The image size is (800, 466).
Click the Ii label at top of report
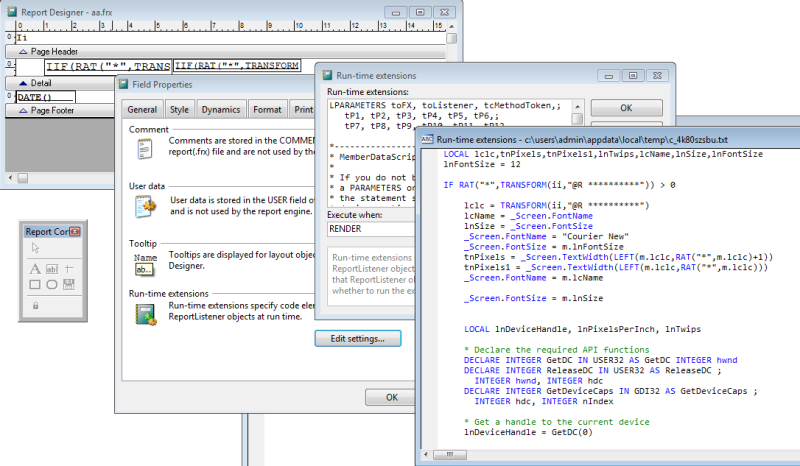click(x=22, y=38)
